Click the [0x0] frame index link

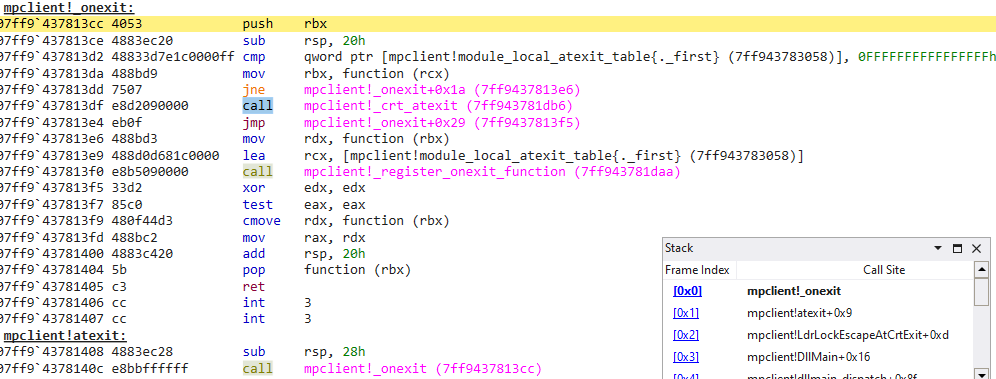pos(687,291)
